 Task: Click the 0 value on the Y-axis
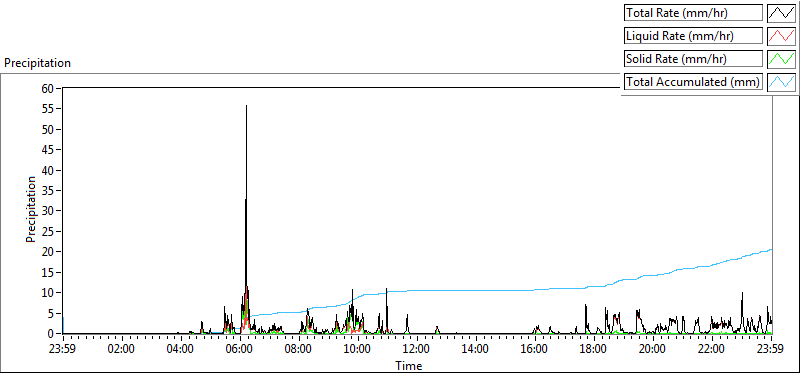click(x=51, y=334)
